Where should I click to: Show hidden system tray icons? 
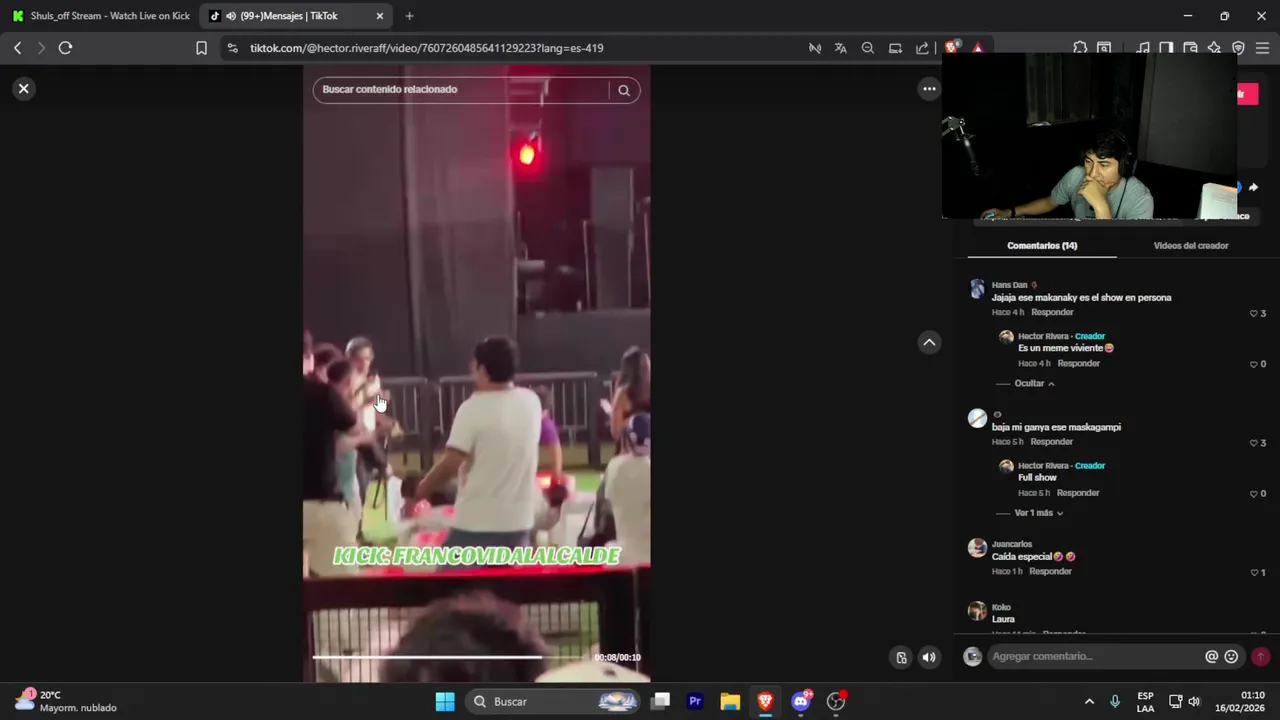click(1089, 701)
